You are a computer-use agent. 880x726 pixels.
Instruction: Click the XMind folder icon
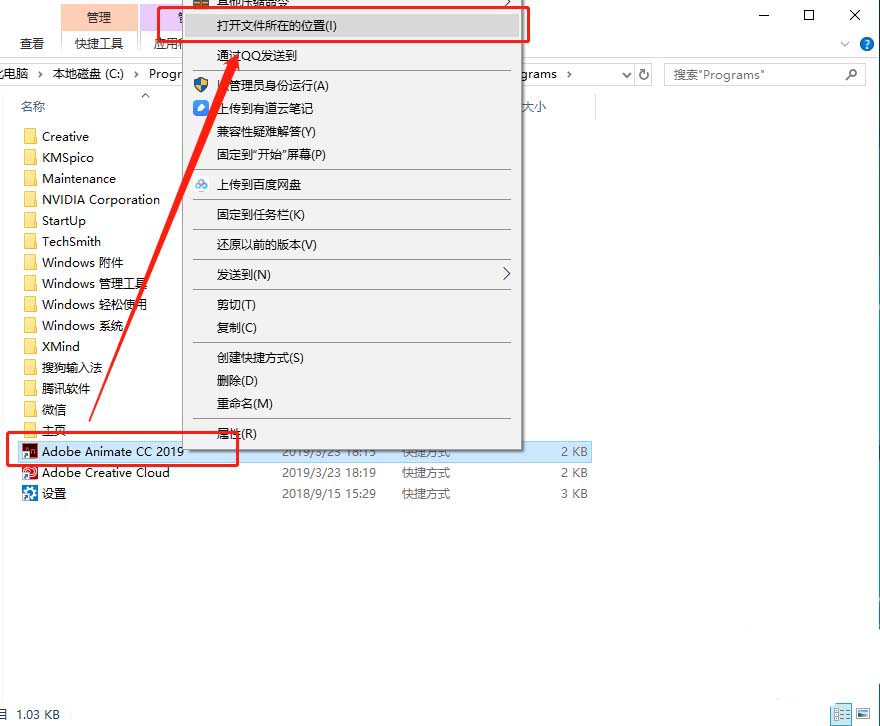point(30,346)
